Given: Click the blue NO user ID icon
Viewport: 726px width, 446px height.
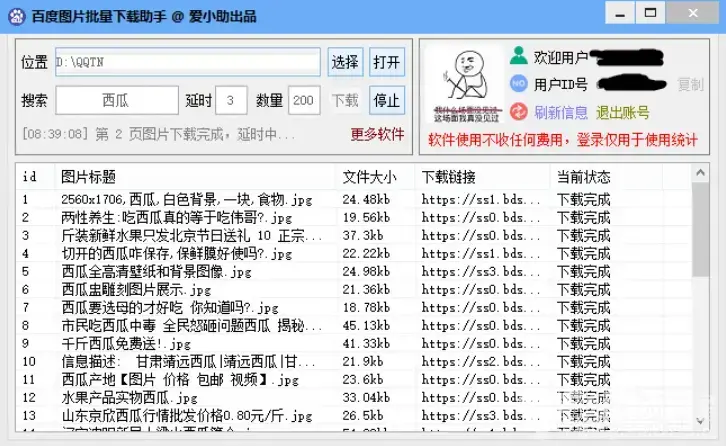Looking at the screenshot, I should (x=519, y=84).
